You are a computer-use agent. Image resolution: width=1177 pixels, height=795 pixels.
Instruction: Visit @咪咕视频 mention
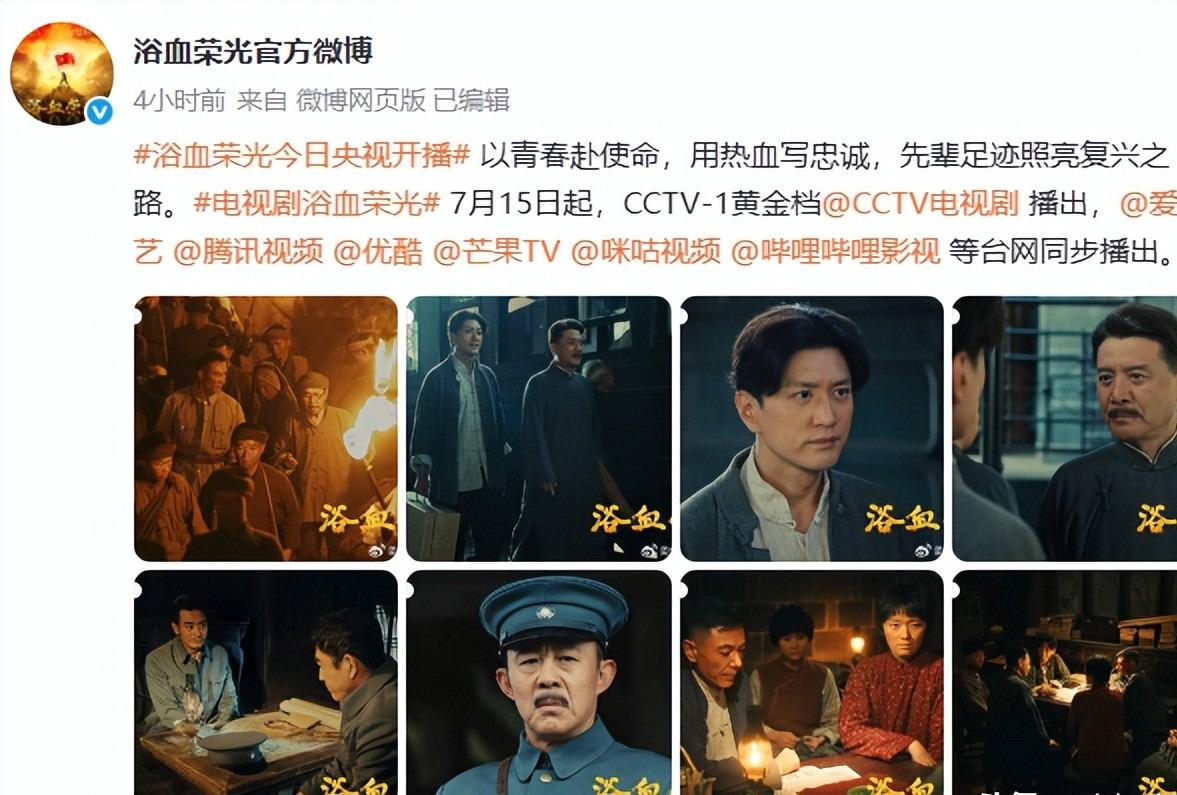point(646,251)
